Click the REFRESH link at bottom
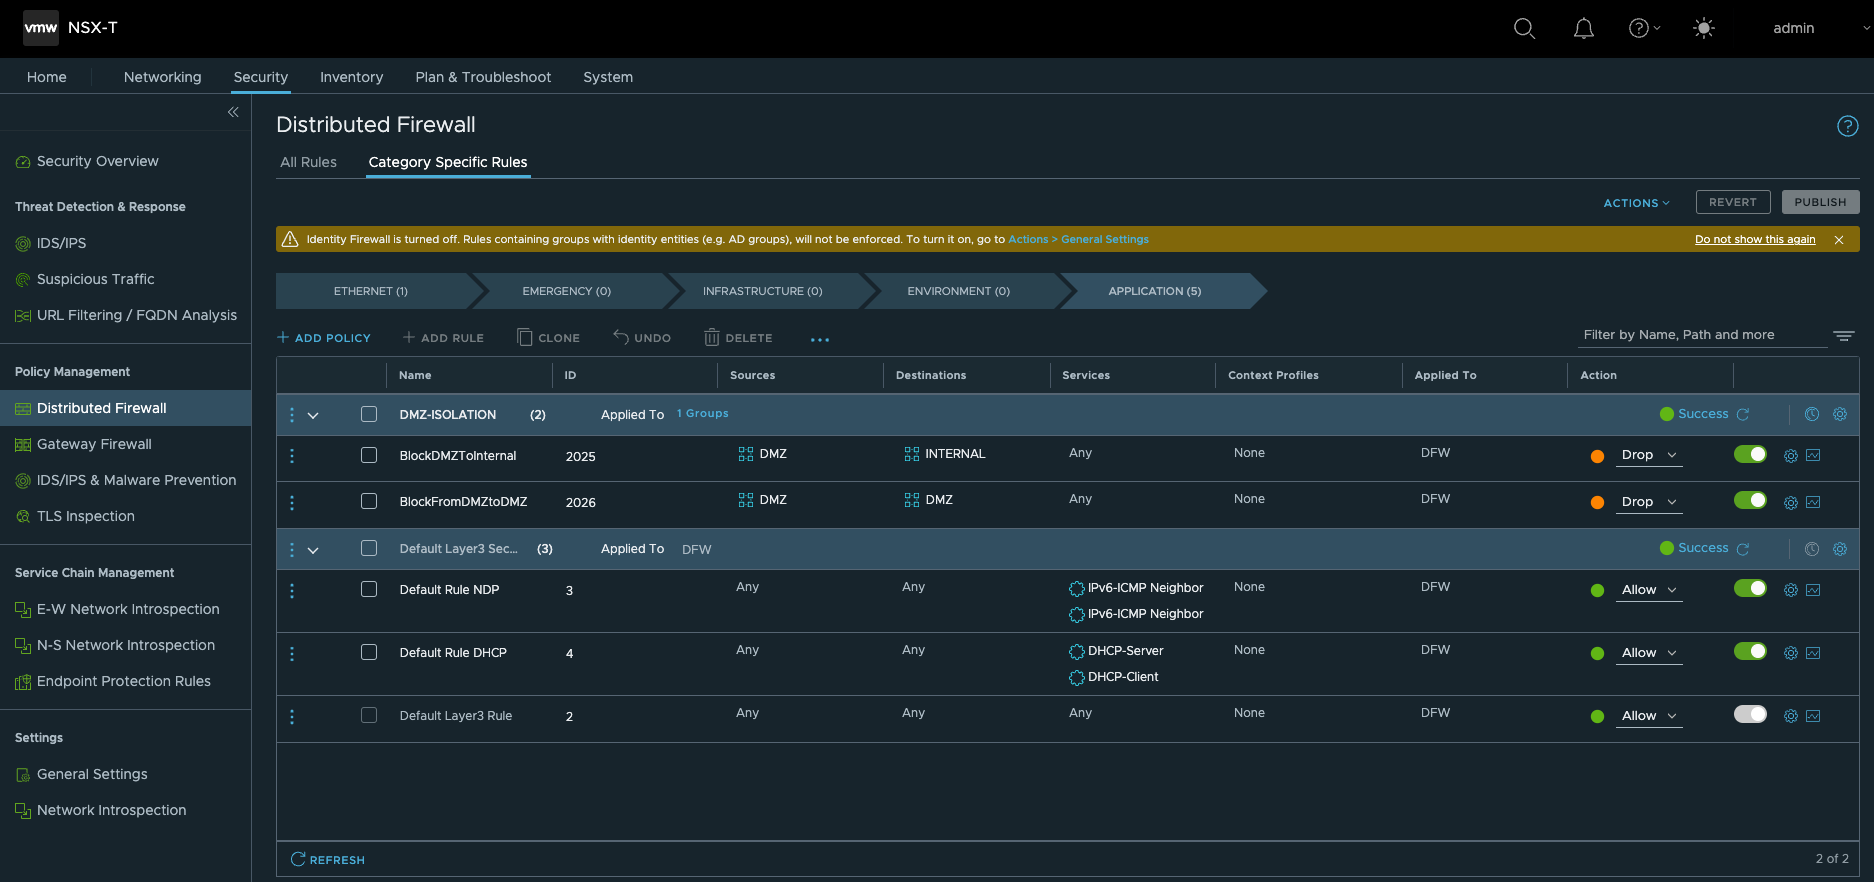The height and width of the screenshot is (882, 1874). 328,860
